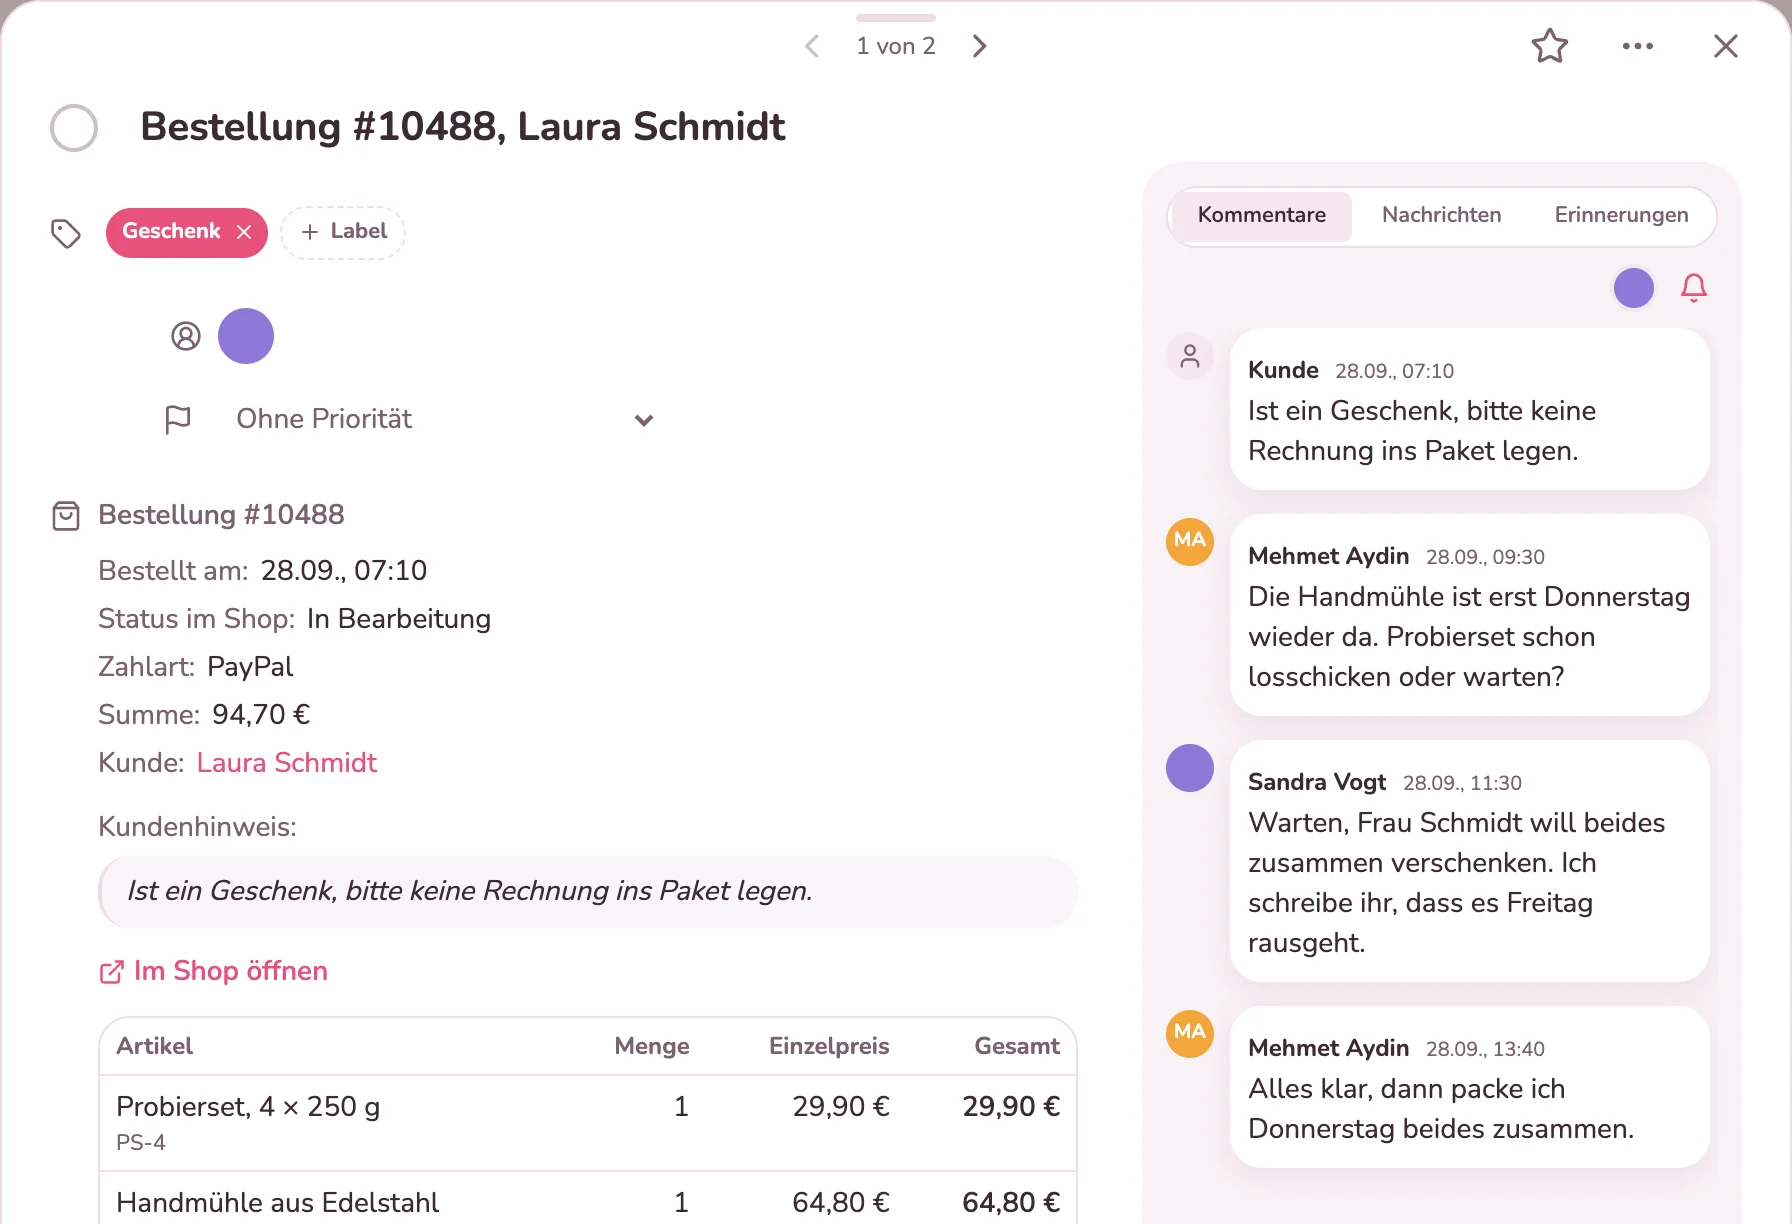Click the PS-4 article SKU

141,1142
